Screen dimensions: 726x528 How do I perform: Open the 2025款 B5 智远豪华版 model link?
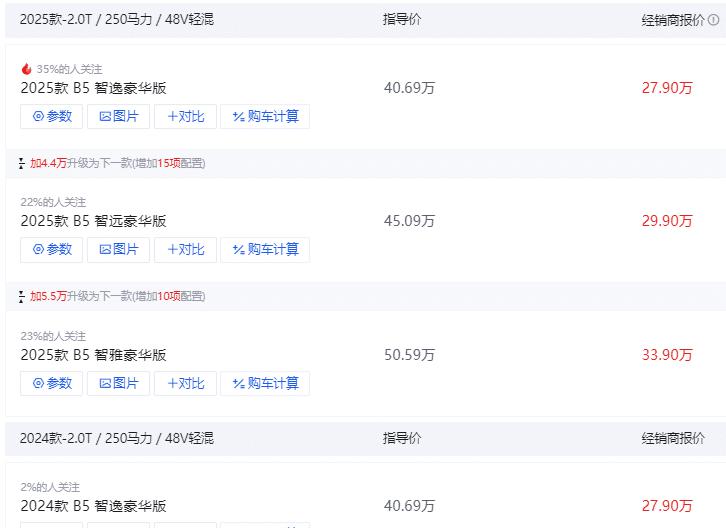tap(94, 221)
